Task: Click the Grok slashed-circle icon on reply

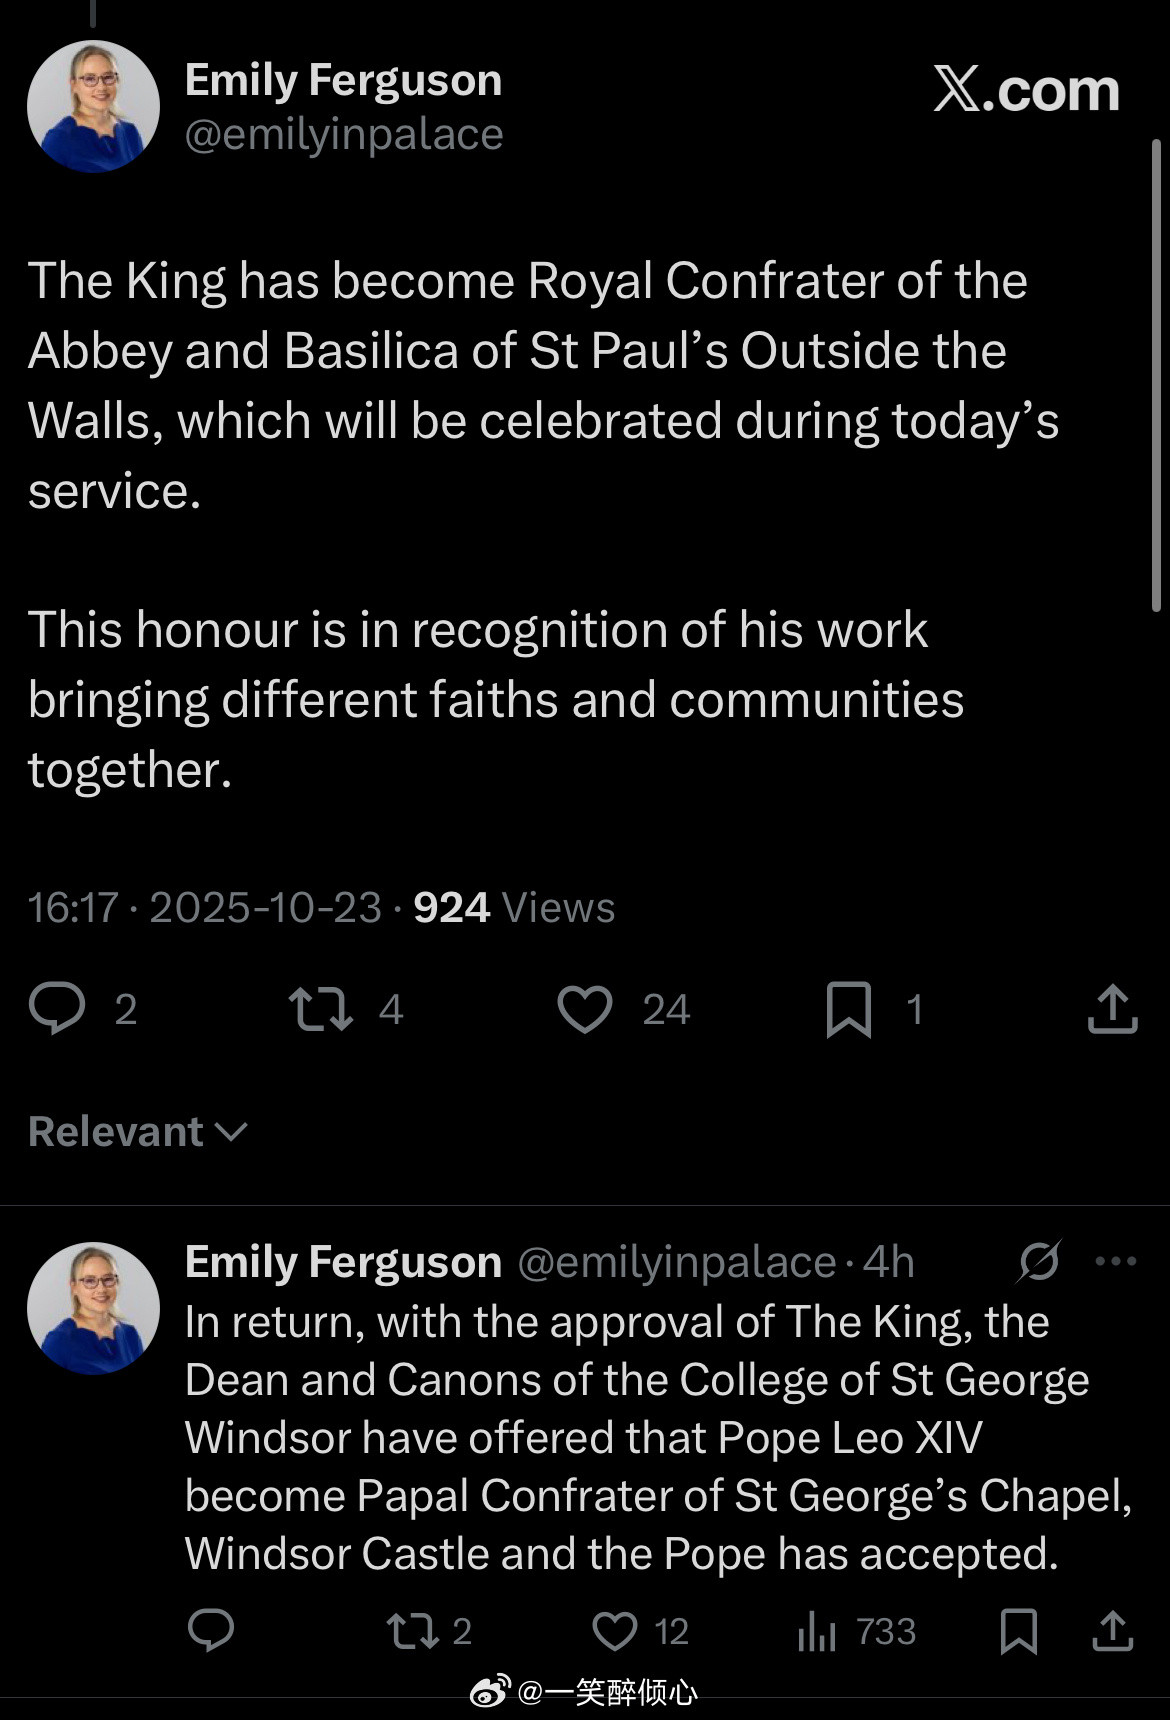Action: pos(1038,1261)
